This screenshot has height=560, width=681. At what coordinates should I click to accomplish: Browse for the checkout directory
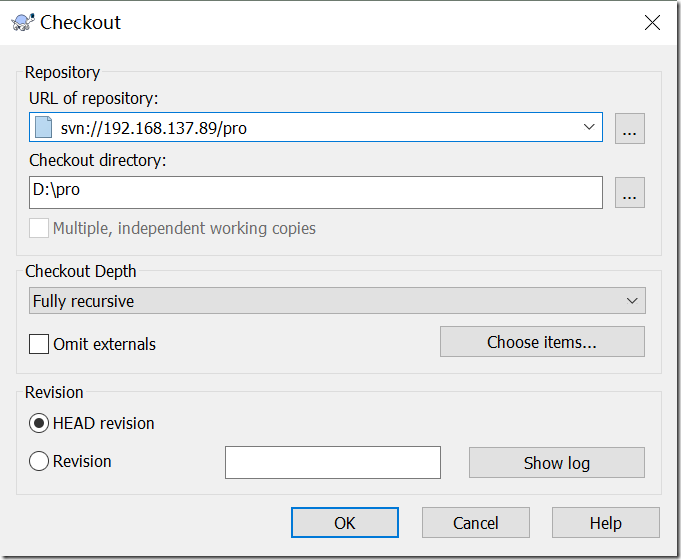tap(629, 192)
